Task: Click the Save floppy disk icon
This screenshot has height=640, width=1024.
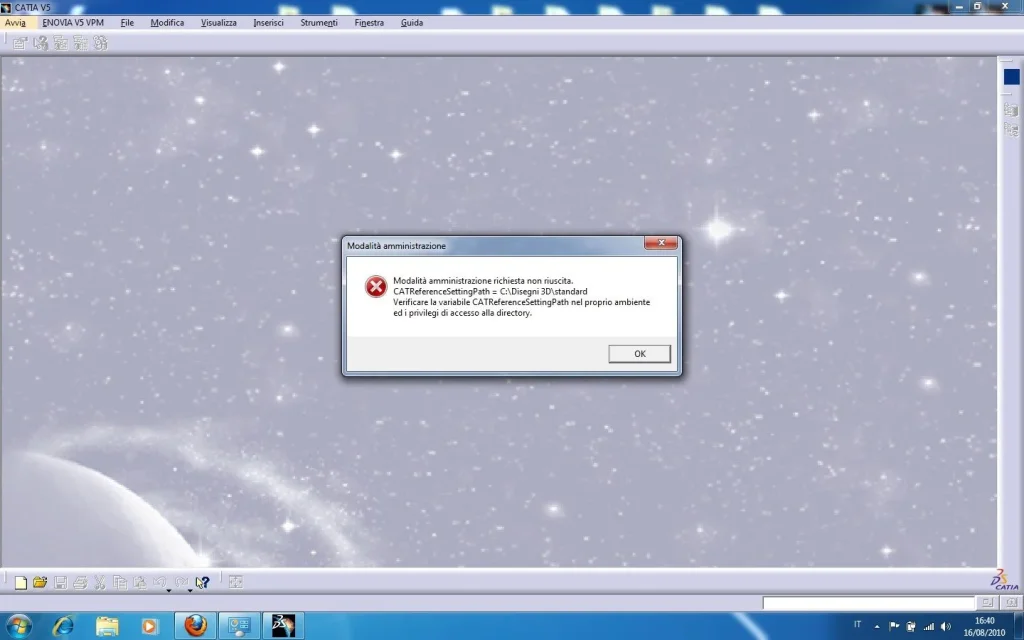Action: pos(61,582)
